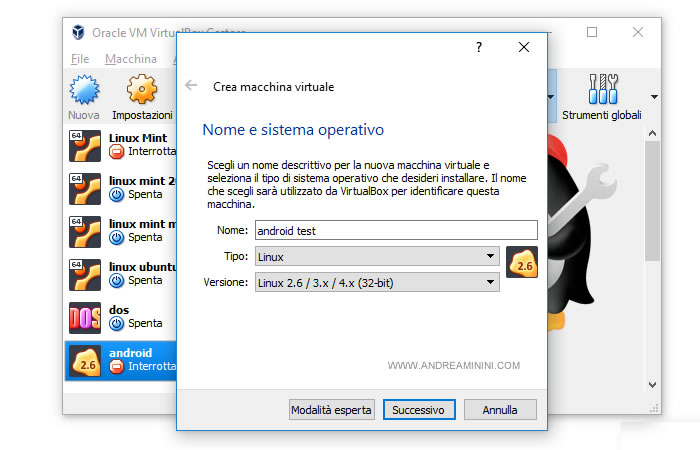700x450 pixels.
Task: Select the Linux Mint VM icon
Action: [x=85, y=146]
